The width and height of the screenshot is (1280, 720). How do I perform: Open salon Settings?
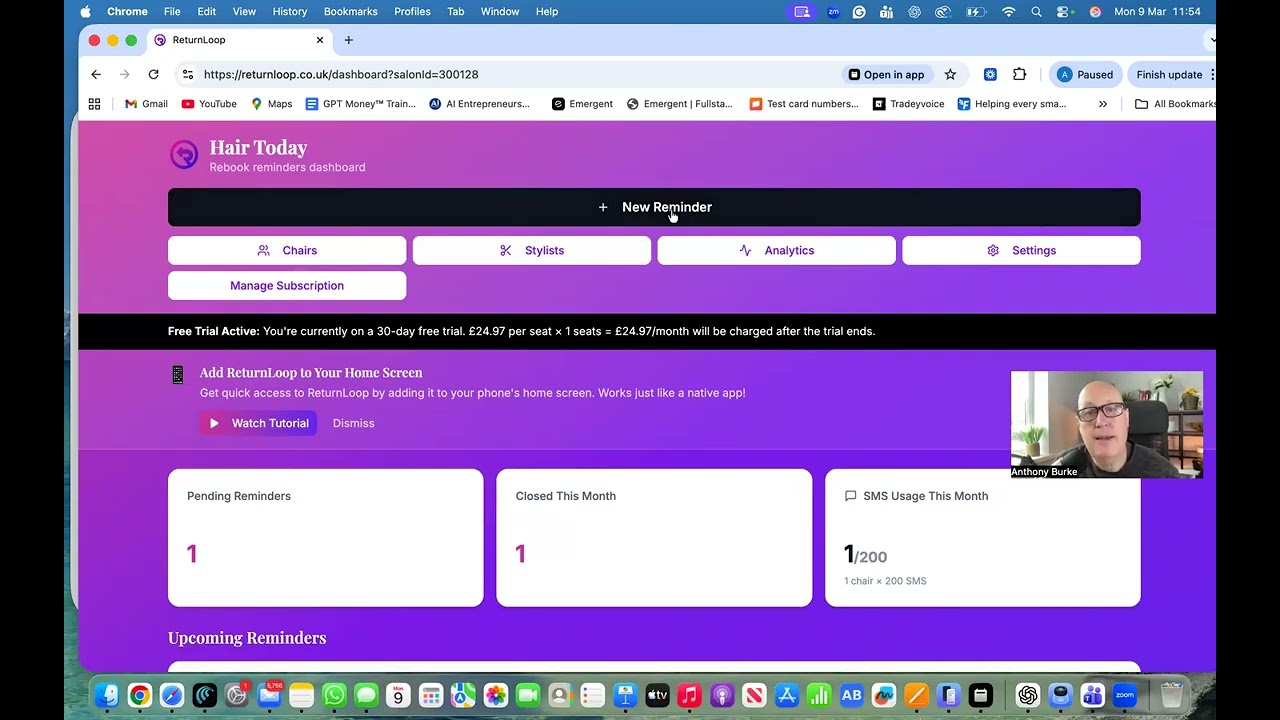pyautogui.click(x=1021, y=250)
